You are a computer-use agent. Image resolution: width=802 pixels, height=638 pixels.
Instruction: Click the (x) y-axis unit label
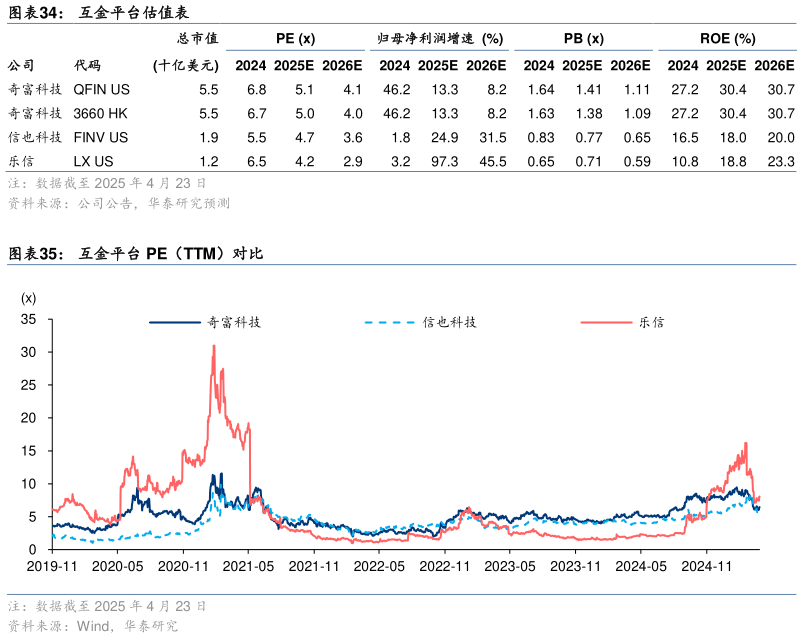click(29, 298)
